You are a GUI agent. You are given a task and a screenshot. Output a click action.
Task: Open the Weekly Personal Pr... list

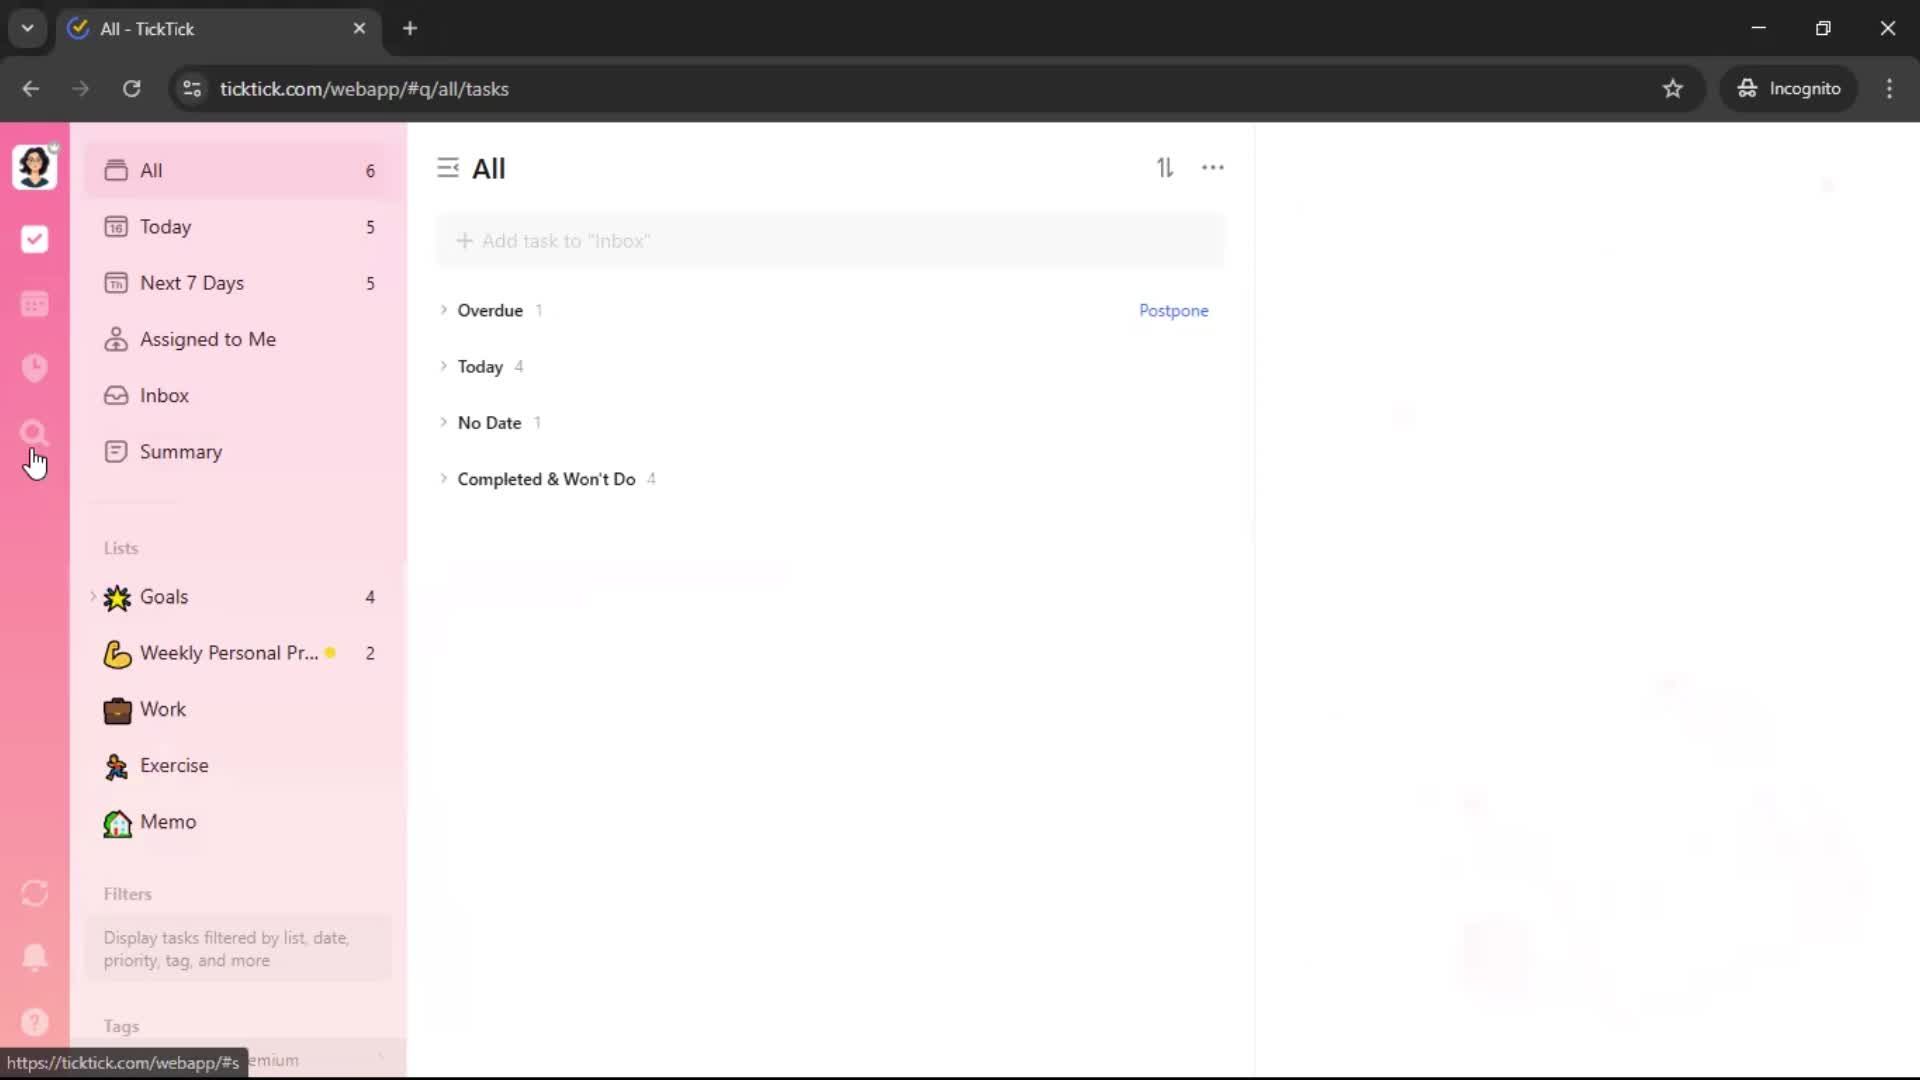coord(228,653)
